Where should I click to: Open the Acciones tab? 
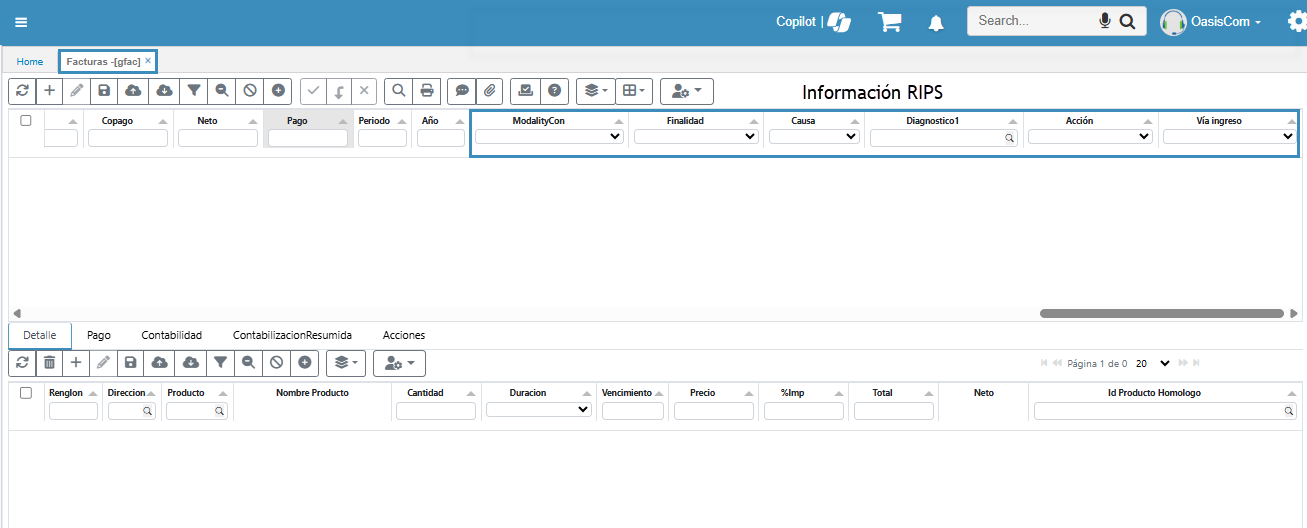pos(403,335)
